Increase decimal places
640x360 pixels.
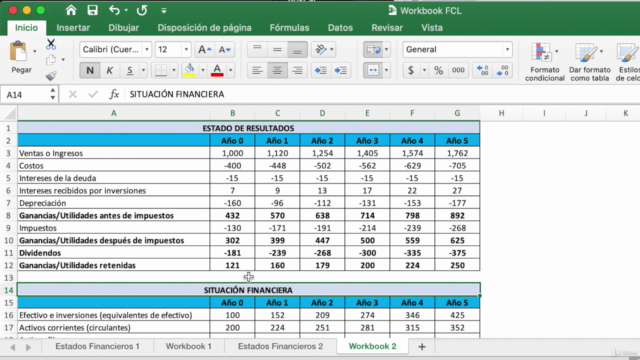tap(482, 70)
